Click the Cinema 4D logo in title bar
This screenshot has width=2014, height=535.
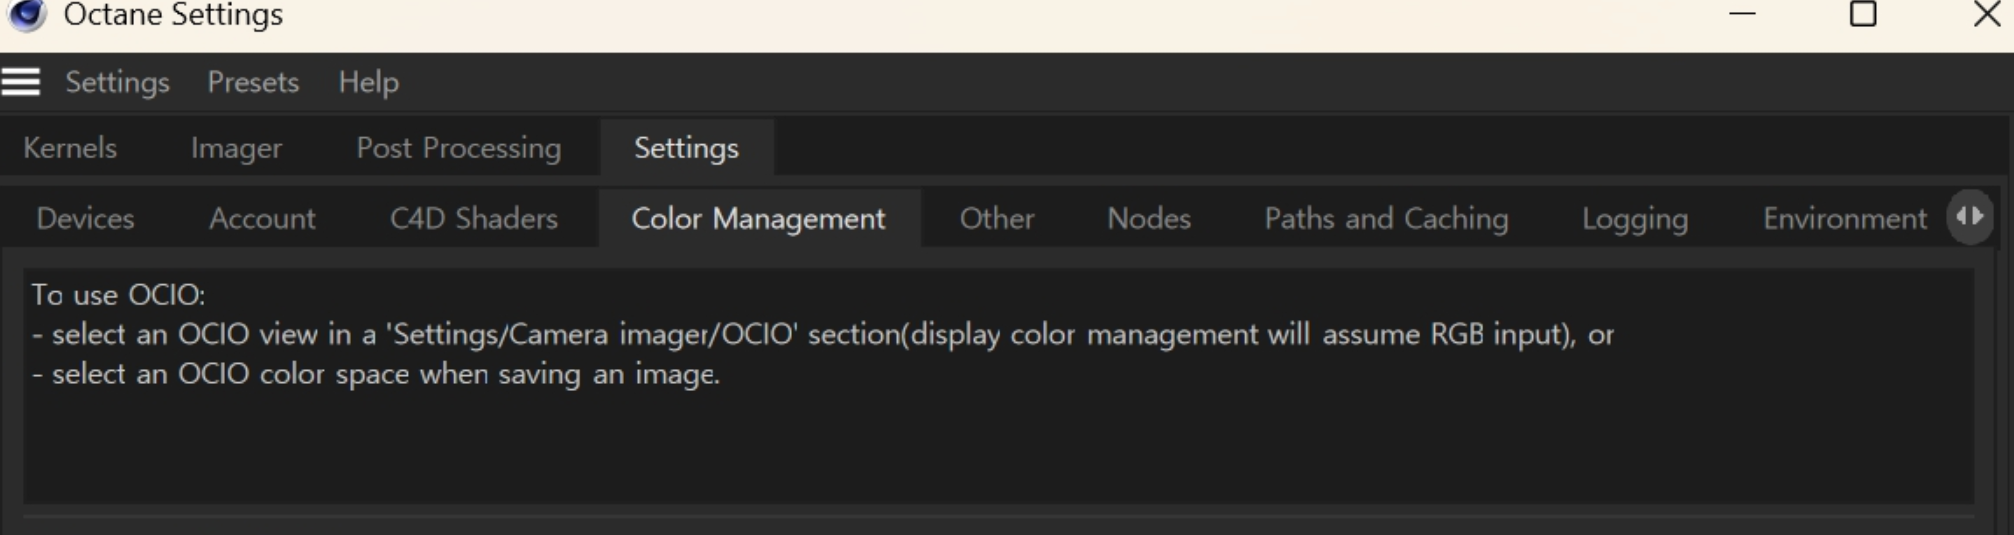click(x=27, y=14)
